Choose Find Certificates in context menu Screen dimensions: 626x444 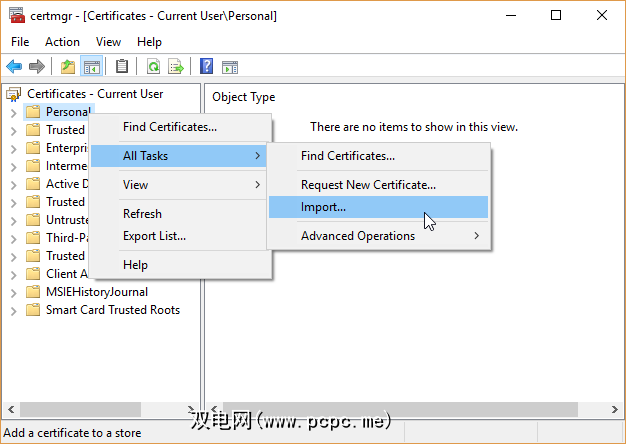tap(181, 127)
